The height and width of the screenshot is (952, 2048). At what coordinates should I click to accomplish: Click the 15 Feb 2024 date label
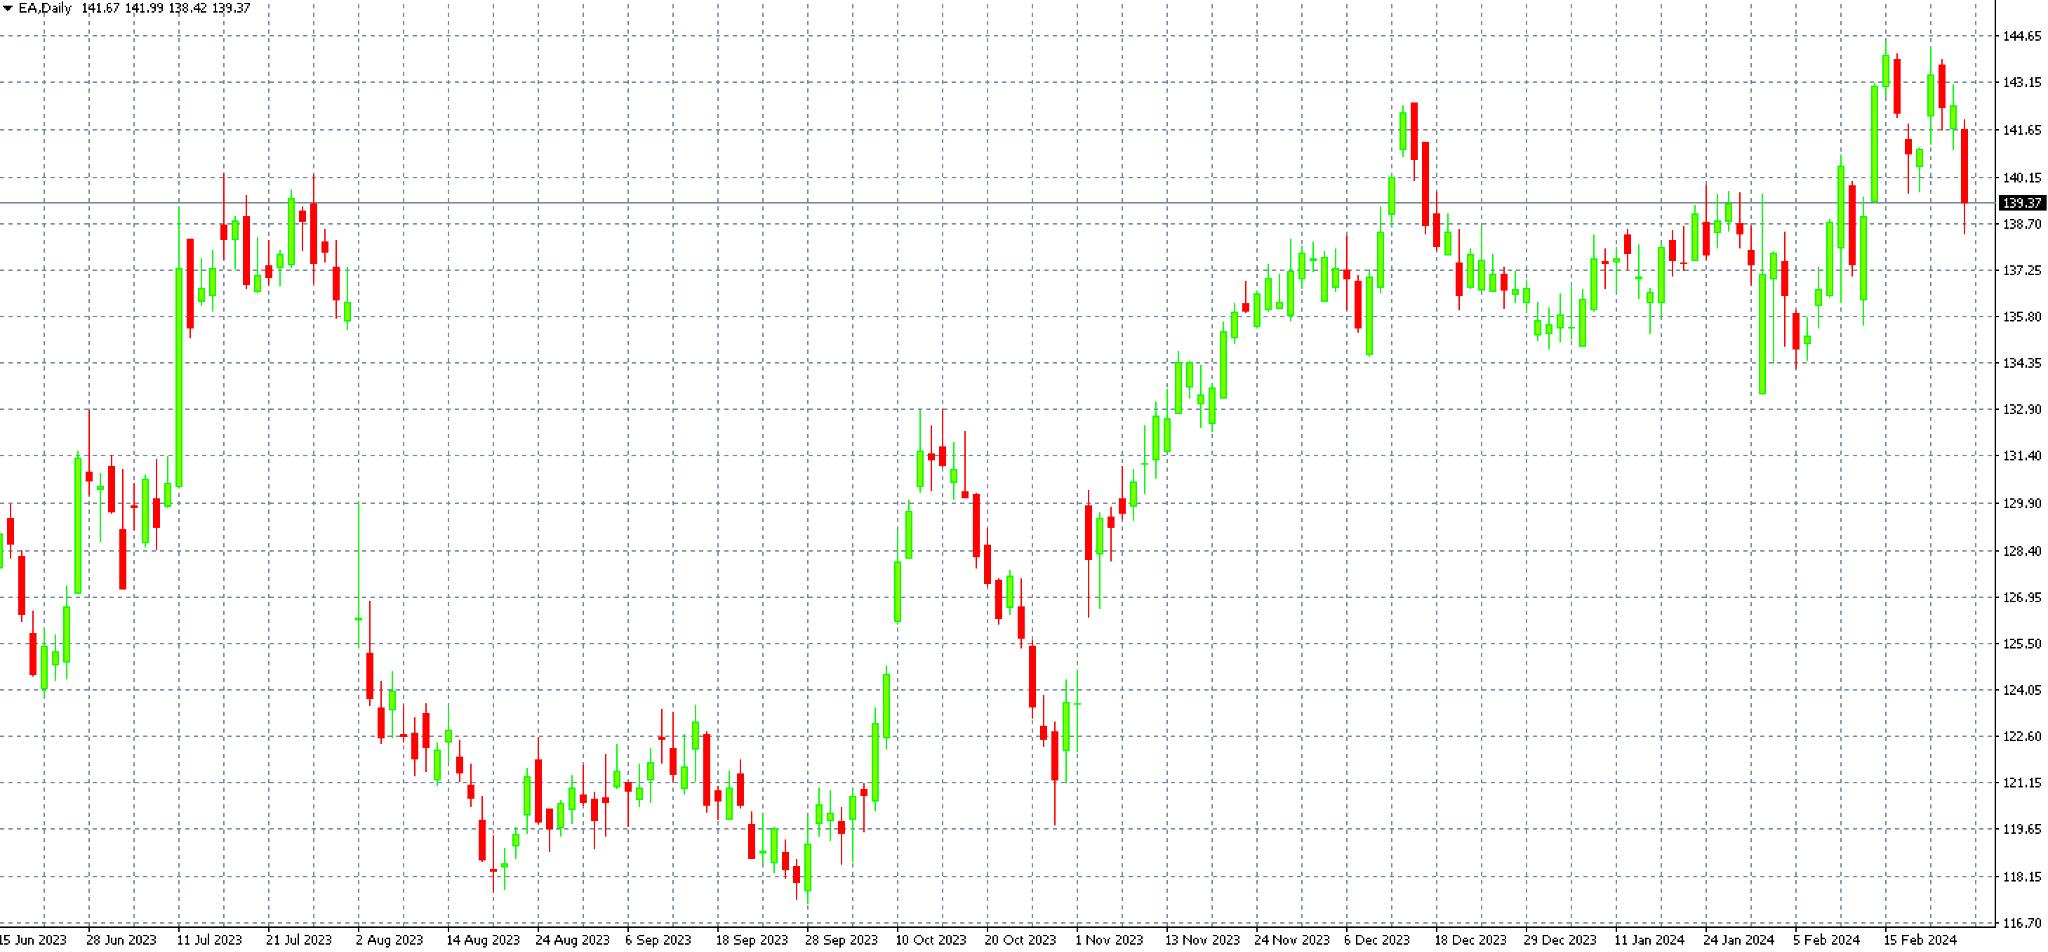pos(1920,940)
